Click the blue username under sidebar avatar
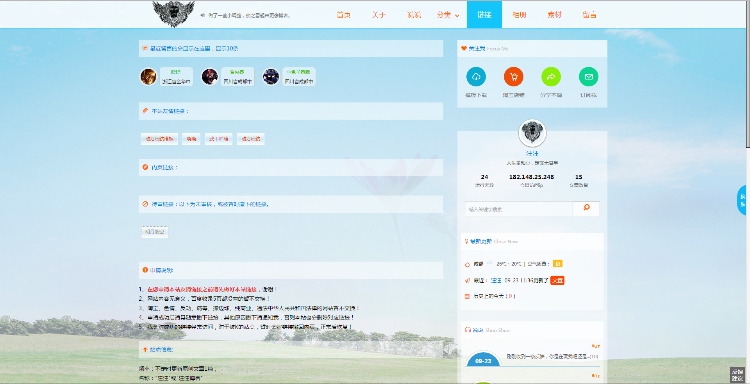Image resolution: width=750 pixels, height=384 pixels. pyautogui.click(x=532, y=154)
